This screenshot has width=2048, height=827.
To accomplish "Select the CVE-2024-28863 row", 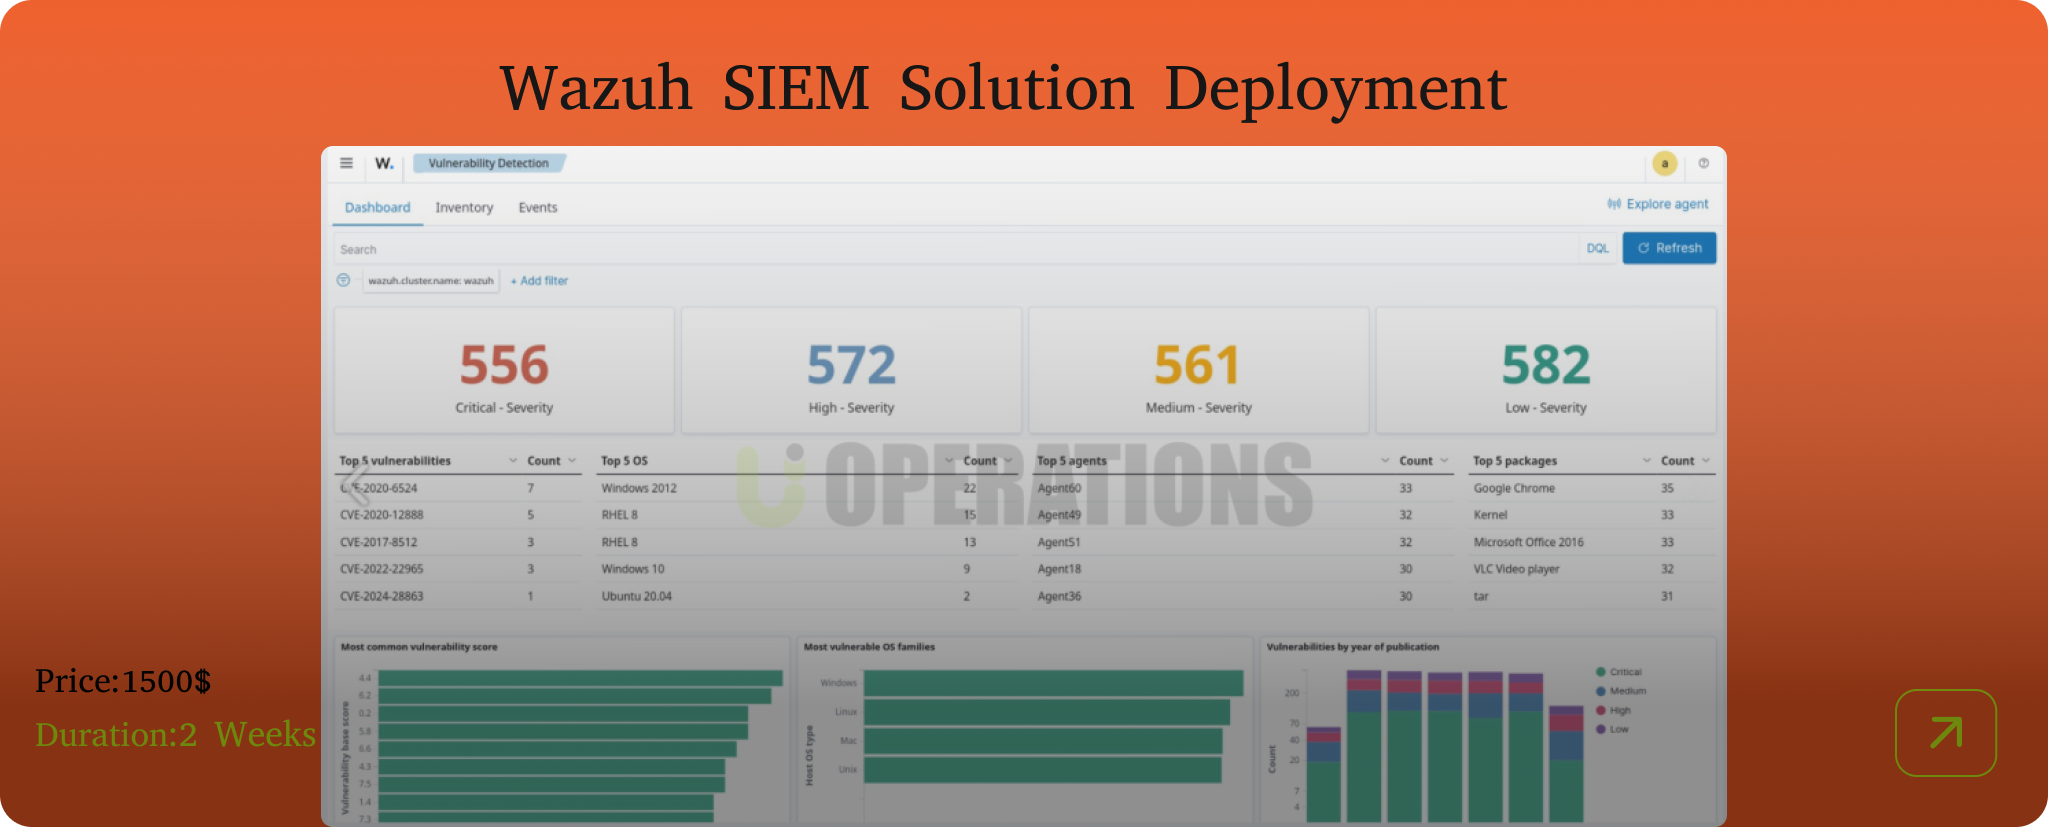I will click(x=458, y=596).
